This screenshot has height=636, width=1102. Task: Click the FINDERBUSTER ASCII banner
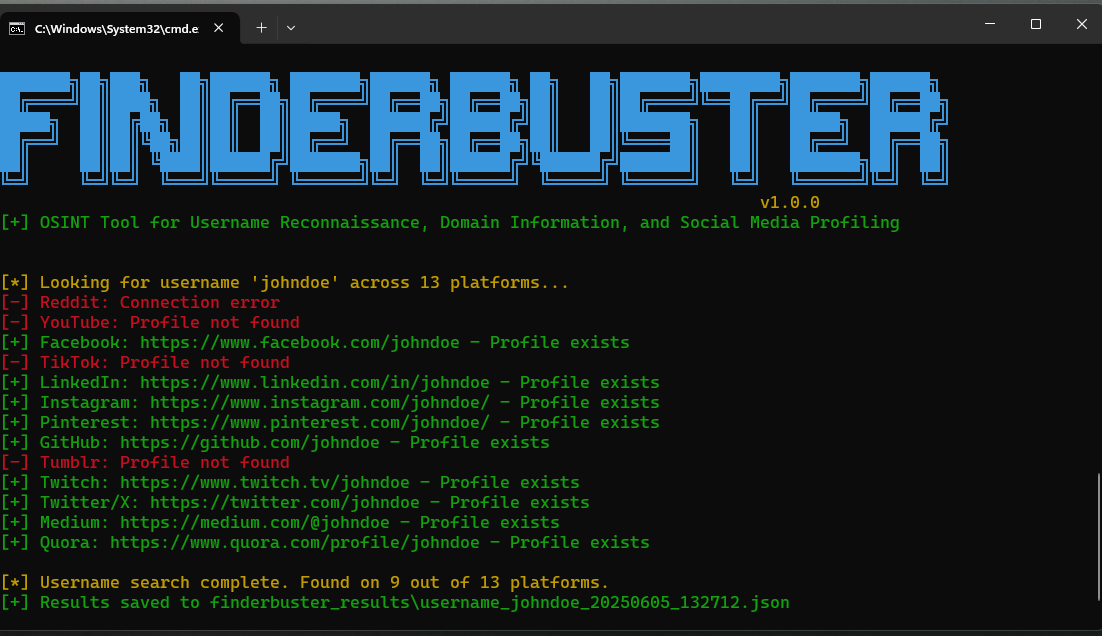coord(475,125)
